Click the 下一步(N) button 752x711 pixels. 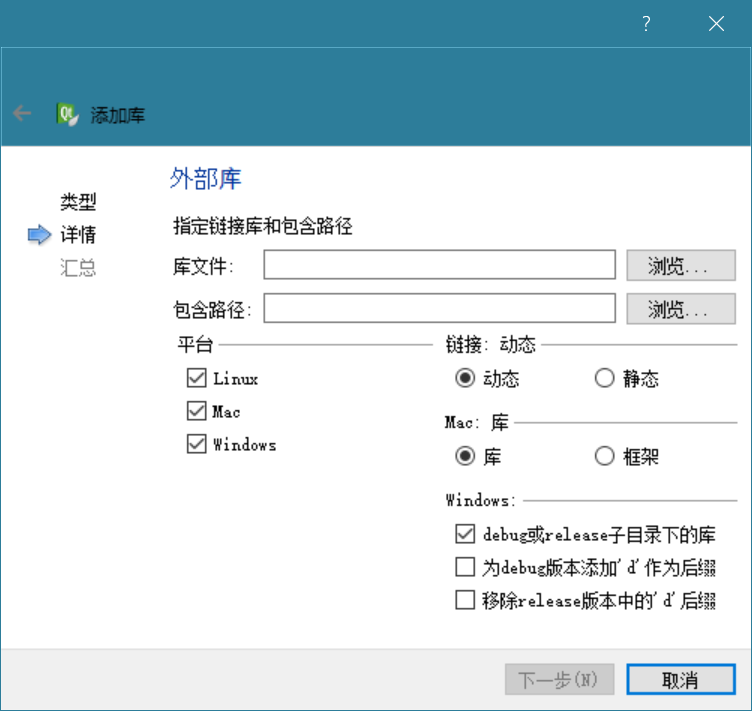click(x=558, y=680)
